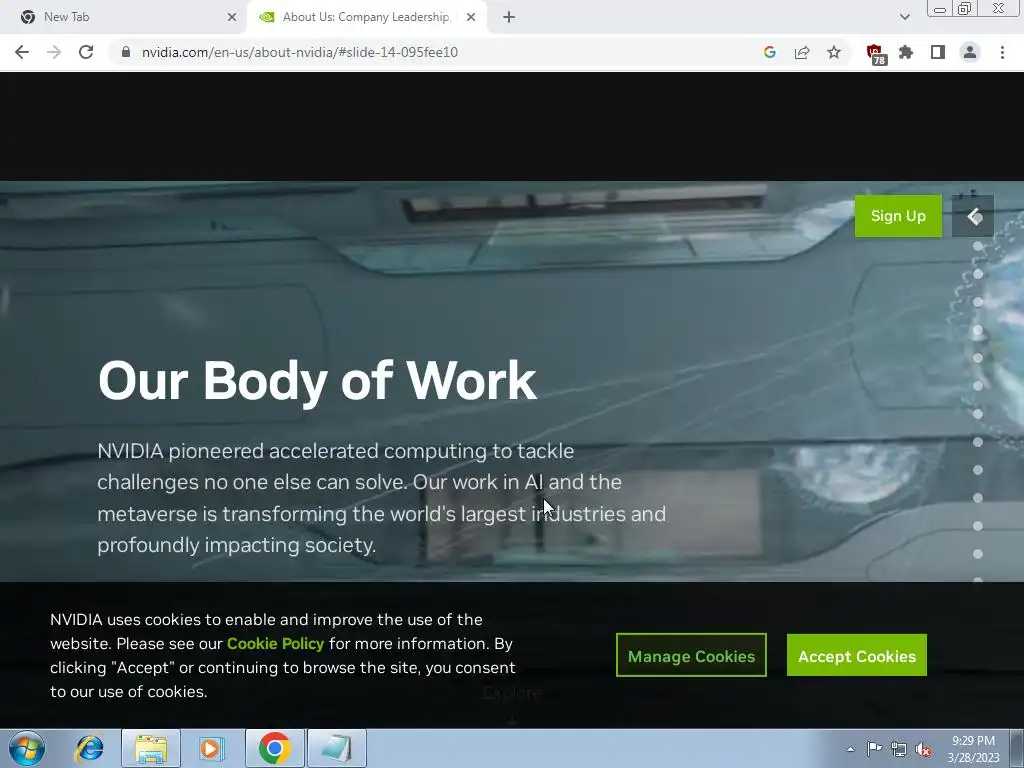Open Windows Media Player in taskbar
1024x768 pixels.
tap(212, 748)
